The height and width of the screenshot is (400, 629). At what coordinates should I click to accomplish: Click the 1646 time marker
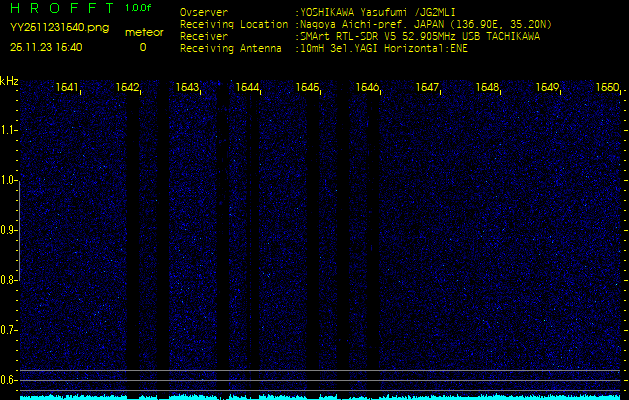tap(367, 87)
